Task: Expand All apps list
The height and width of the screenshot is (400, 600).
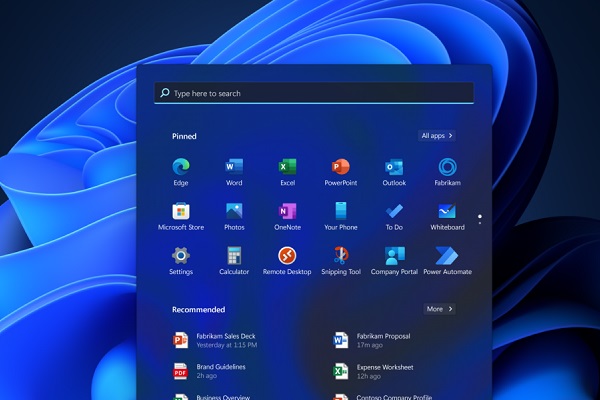Action: click(437, 136)
